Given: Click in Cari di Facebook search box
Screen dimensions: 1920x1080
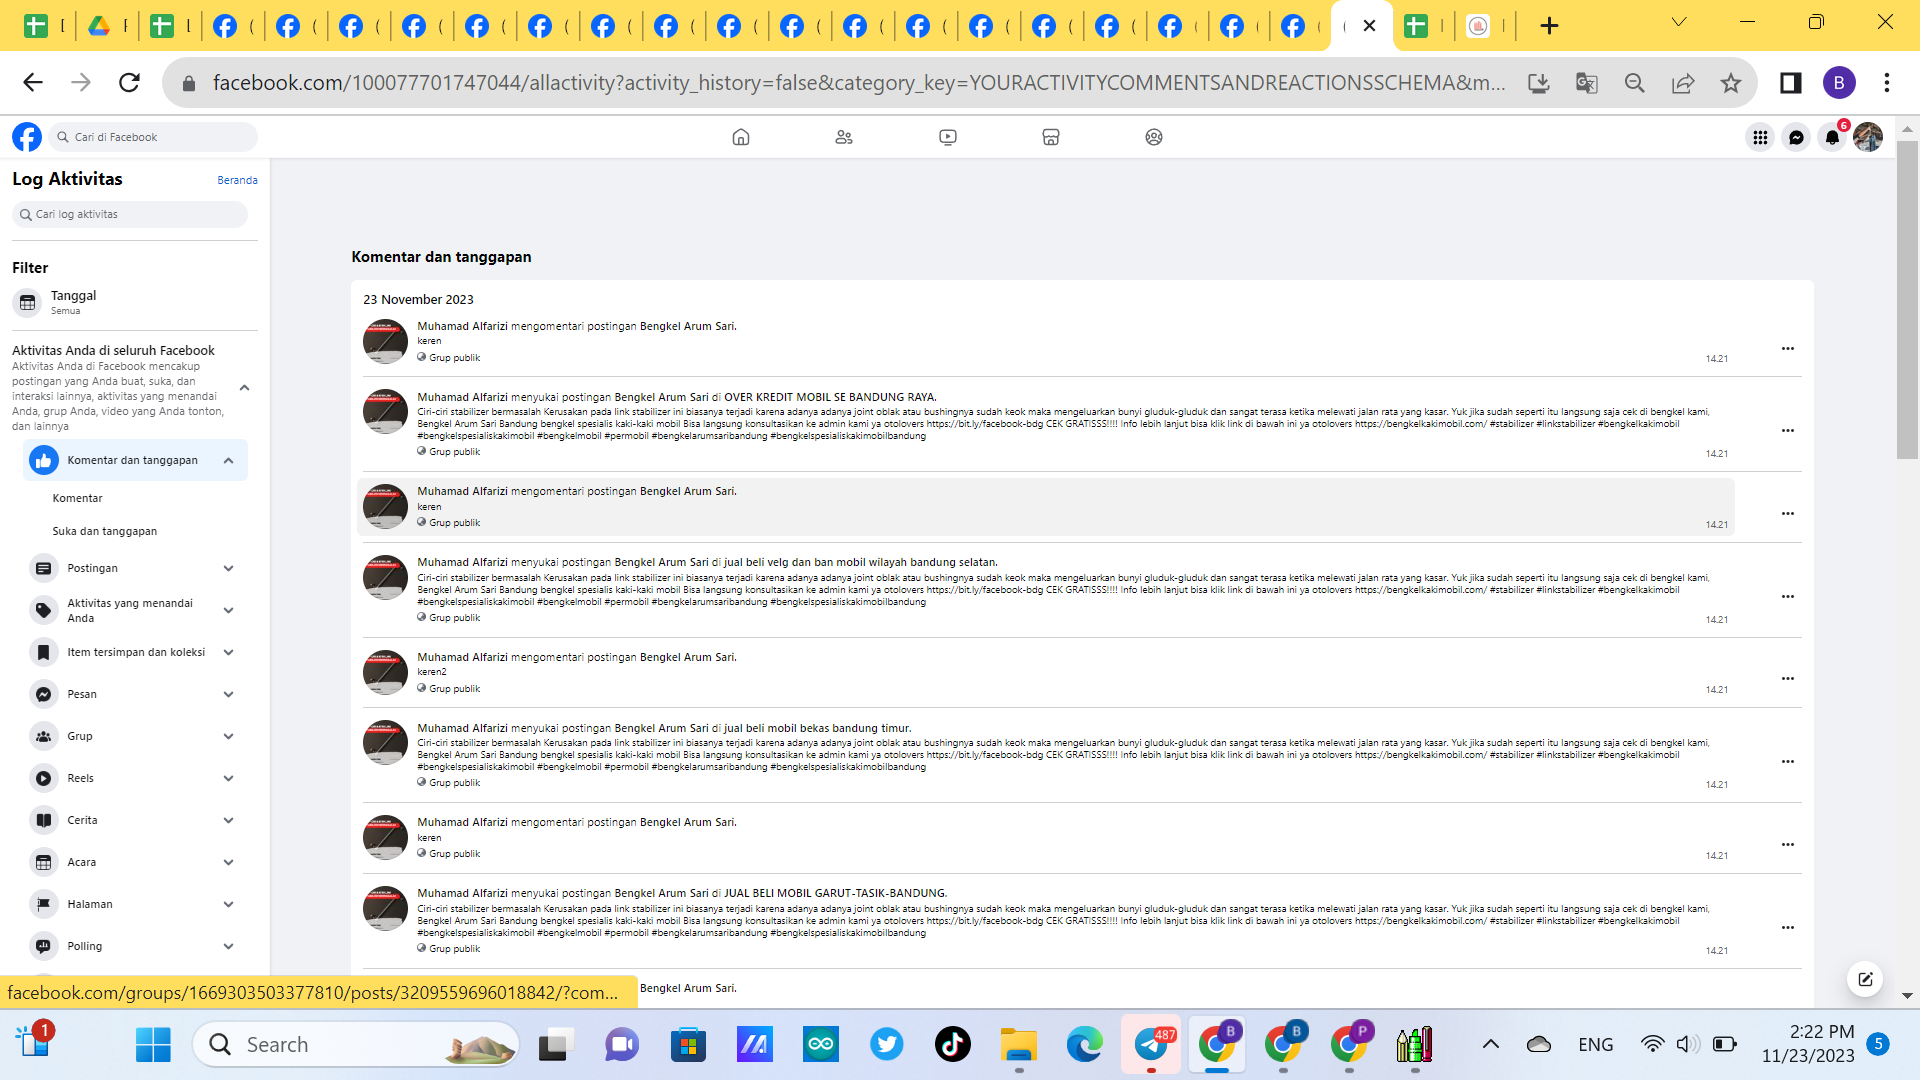Looking at the screenshot, I should 154,137.
